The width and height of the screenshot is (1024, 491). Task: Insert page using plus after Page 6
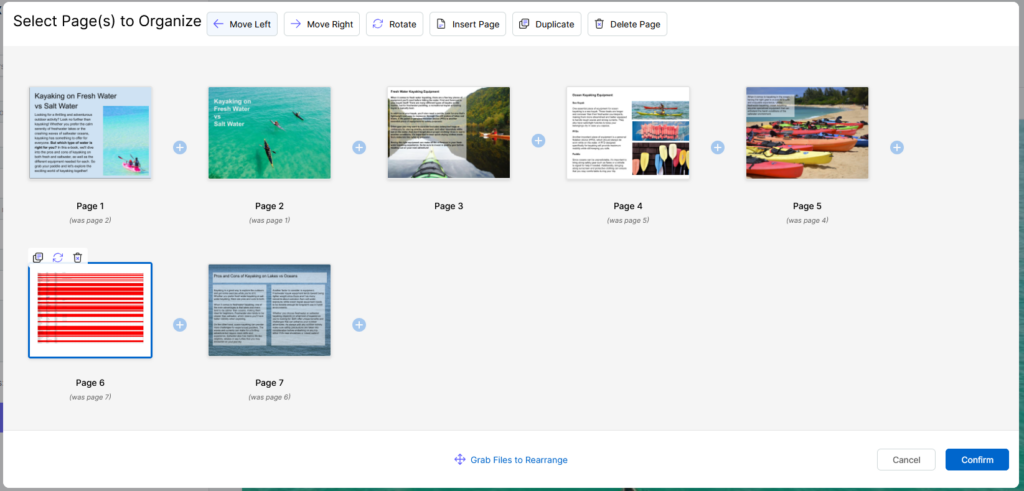pos(180,325)
